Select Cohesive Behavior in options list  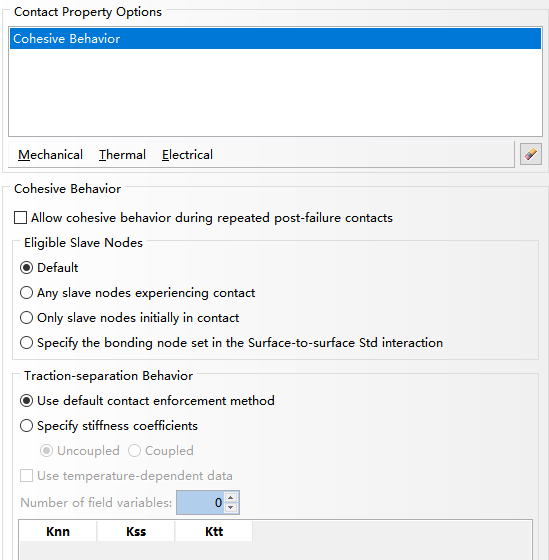pos(275,39)
